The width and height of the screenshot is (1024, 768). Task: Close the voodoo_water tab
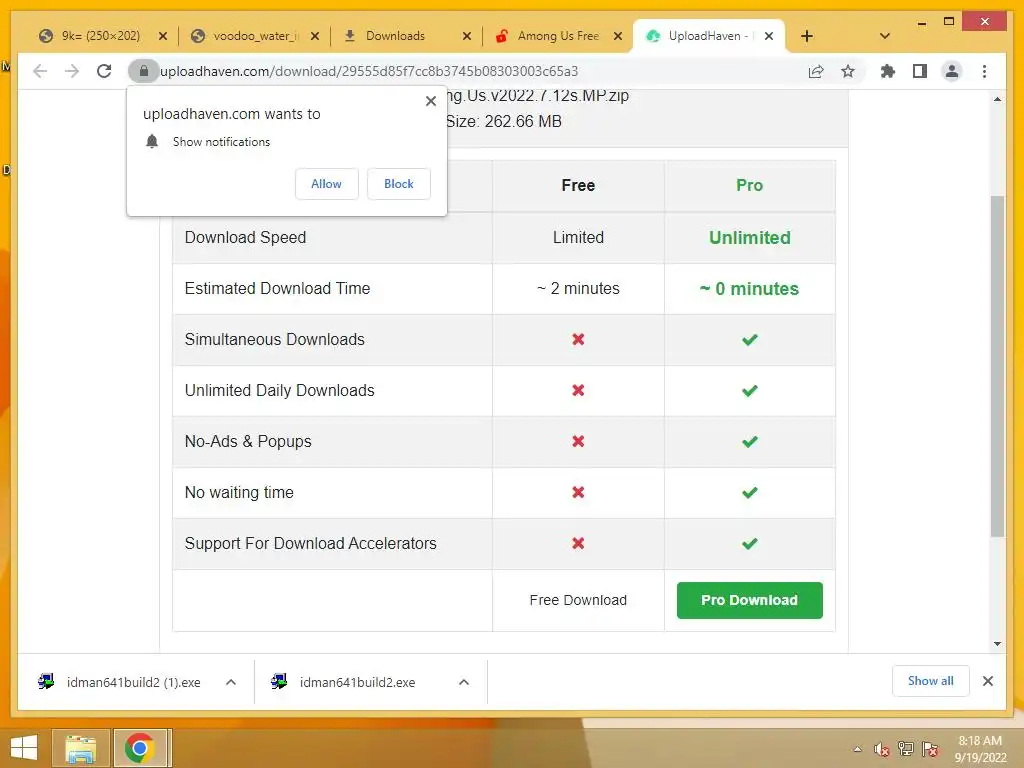click(315, 36)
